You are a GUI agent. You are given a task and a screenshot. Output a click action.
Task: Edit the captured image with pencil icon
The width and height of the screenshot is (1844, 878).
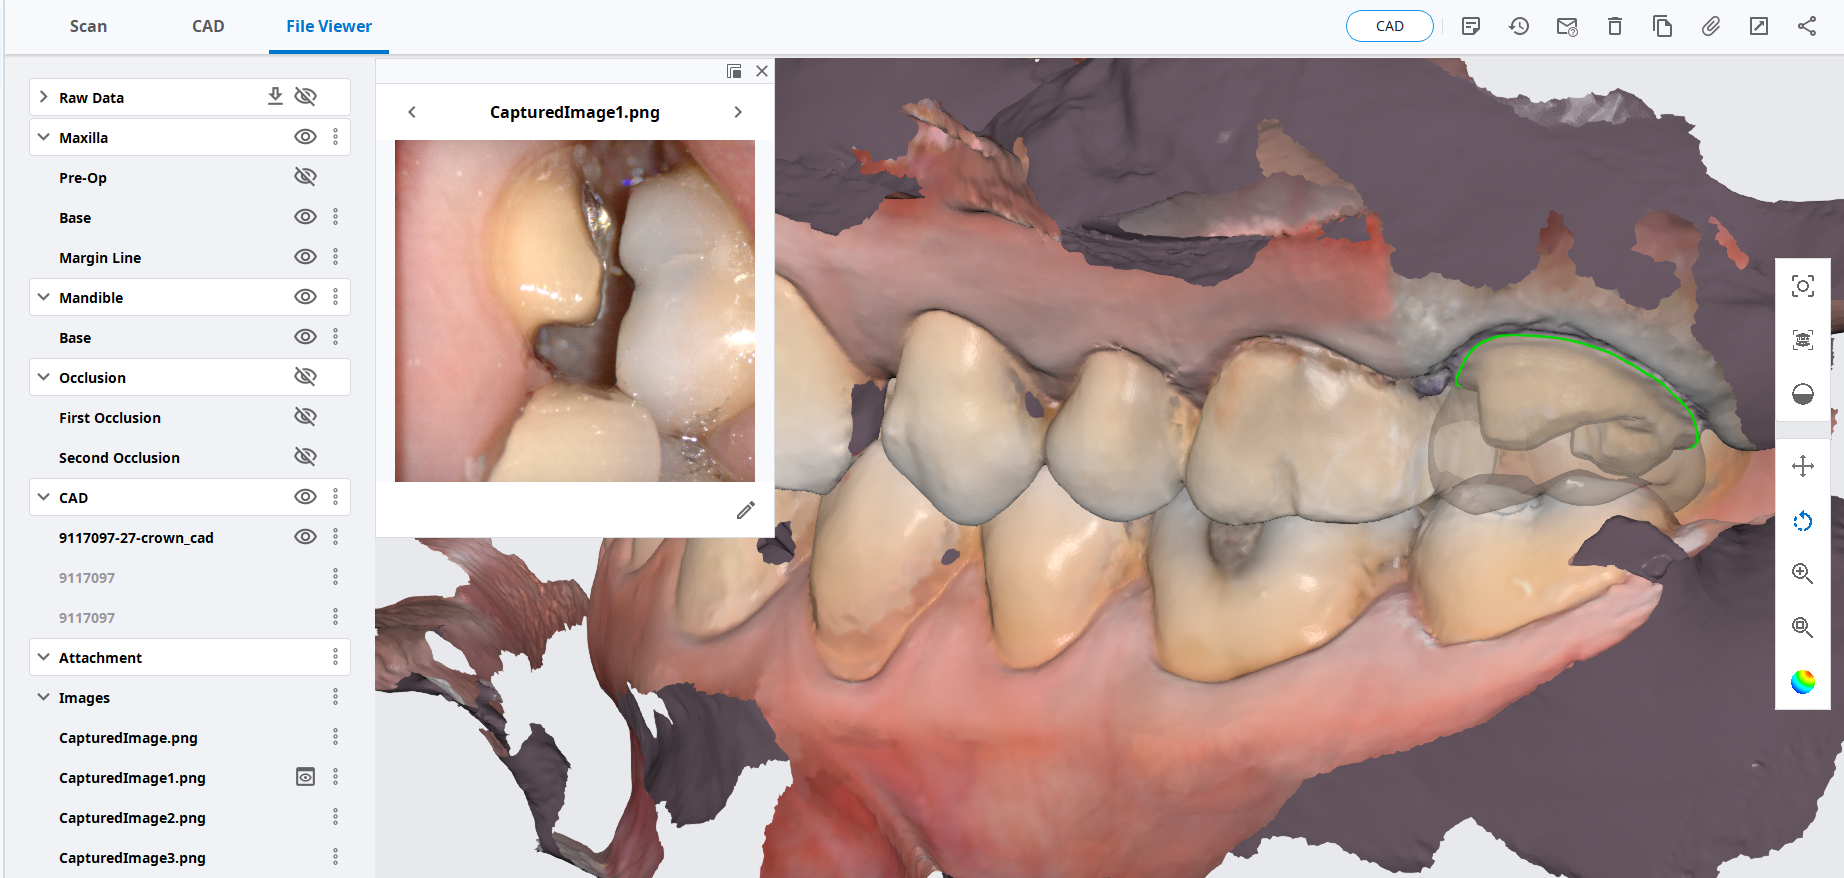coord(746,510)
